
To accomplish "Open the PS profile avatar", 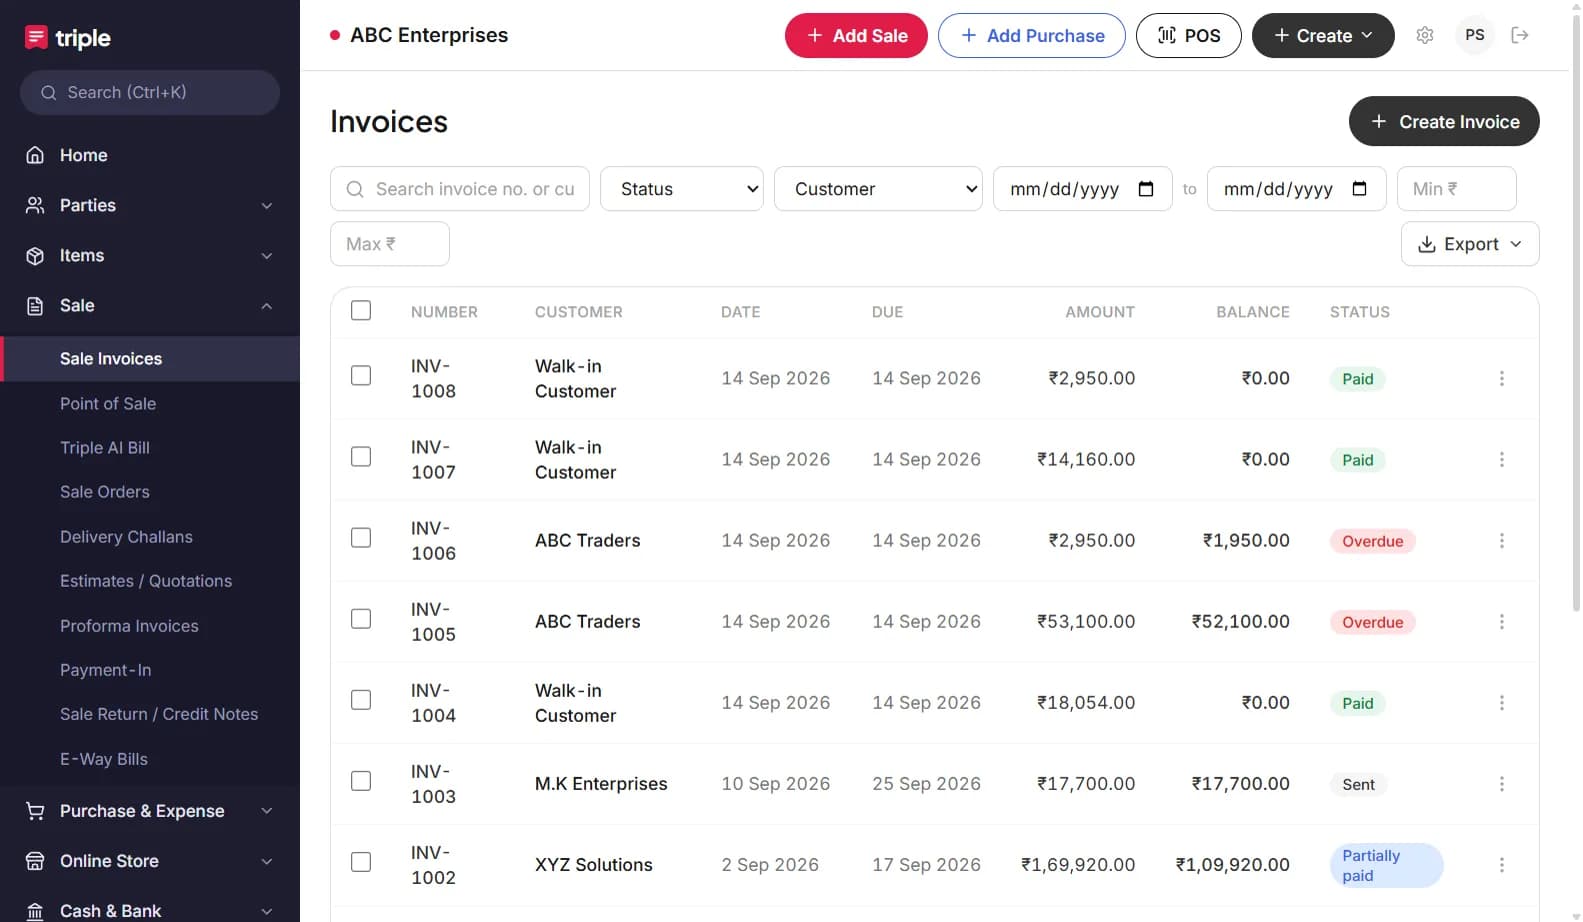I will 1475,35.
